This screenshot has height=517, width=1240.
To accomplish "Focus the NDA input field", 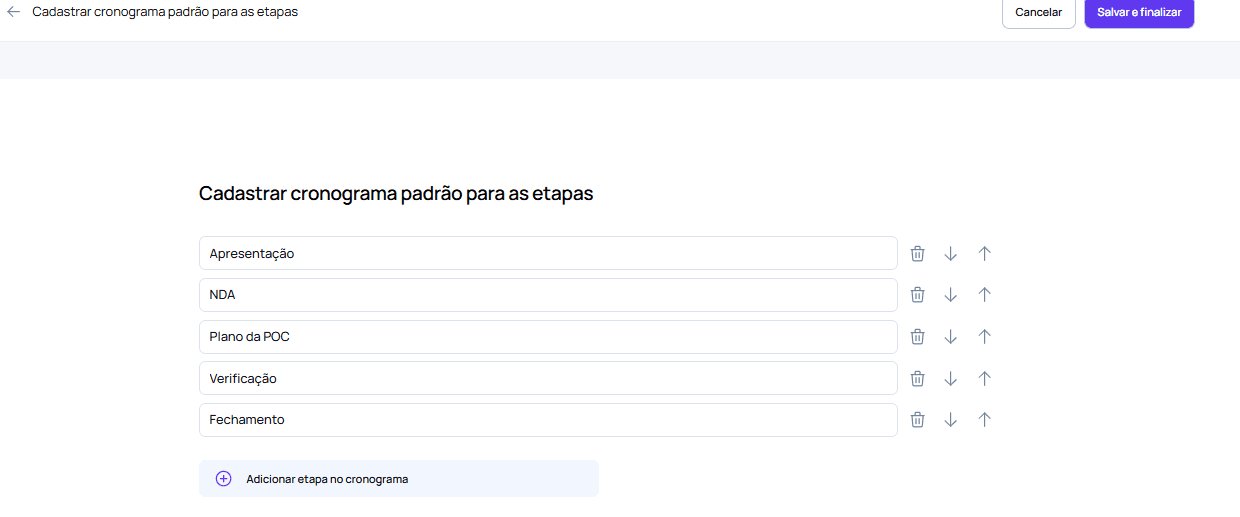I will point(548,295).
